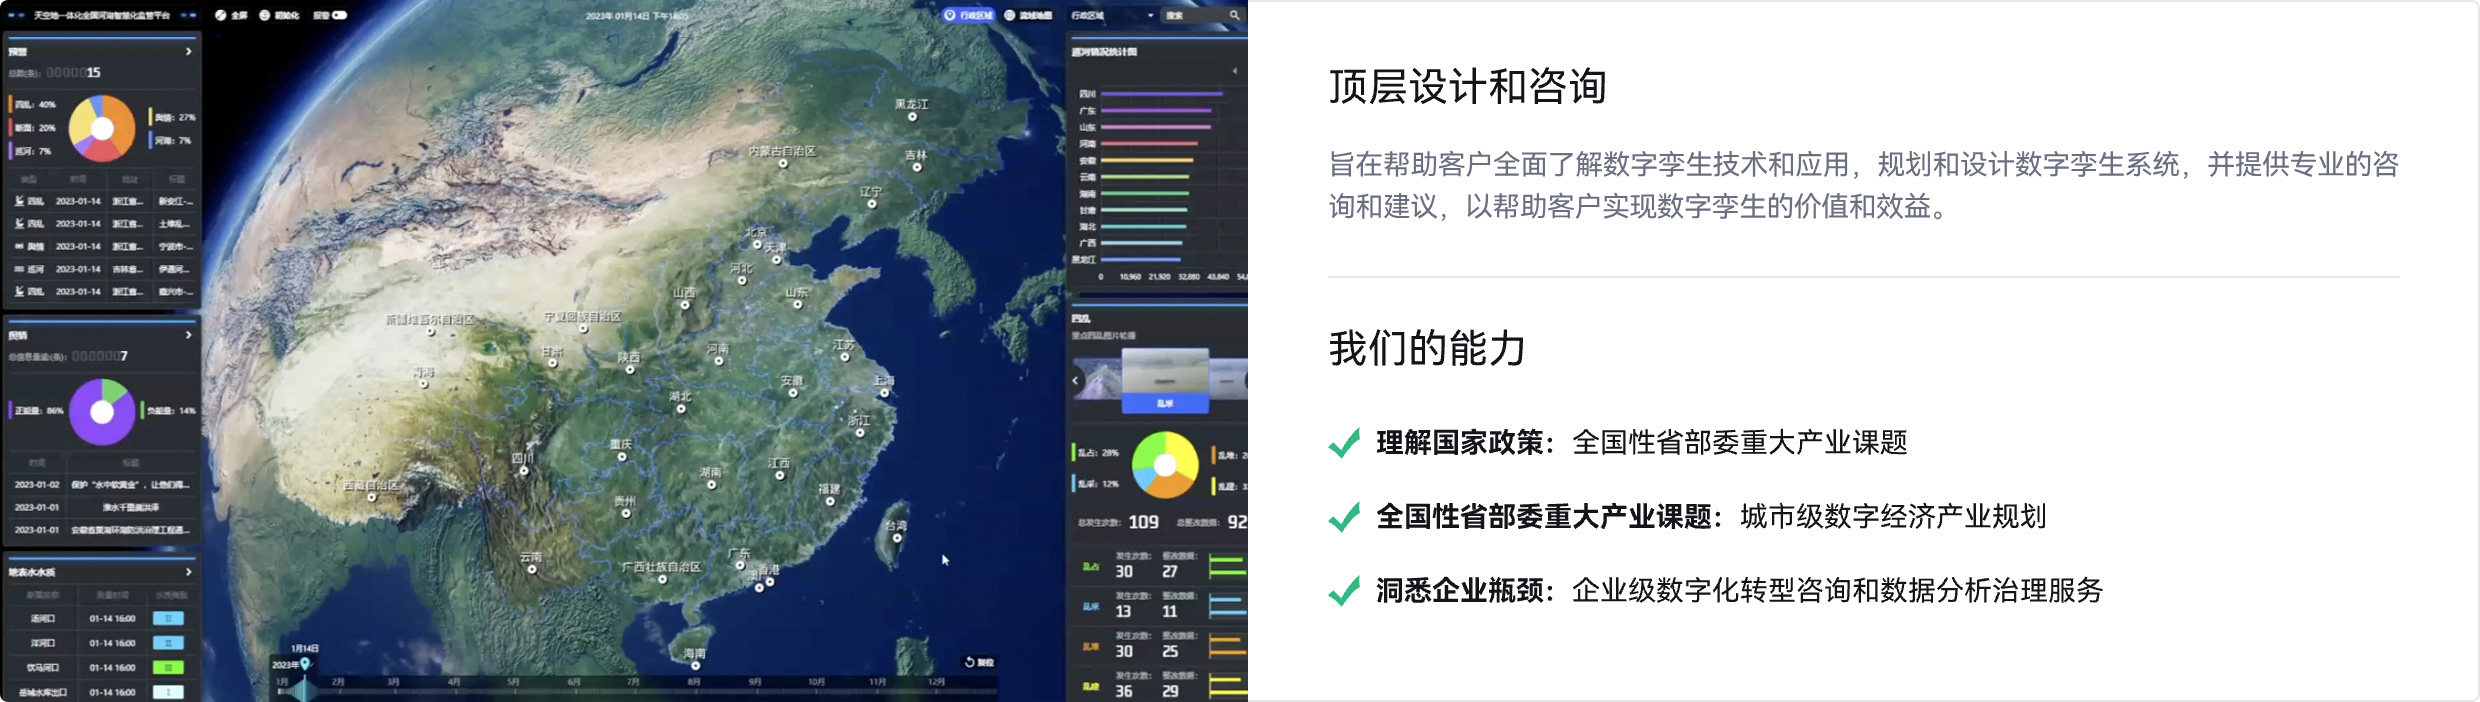
Task: Click the 四乱 40% pie legend item
Action: 34,104
